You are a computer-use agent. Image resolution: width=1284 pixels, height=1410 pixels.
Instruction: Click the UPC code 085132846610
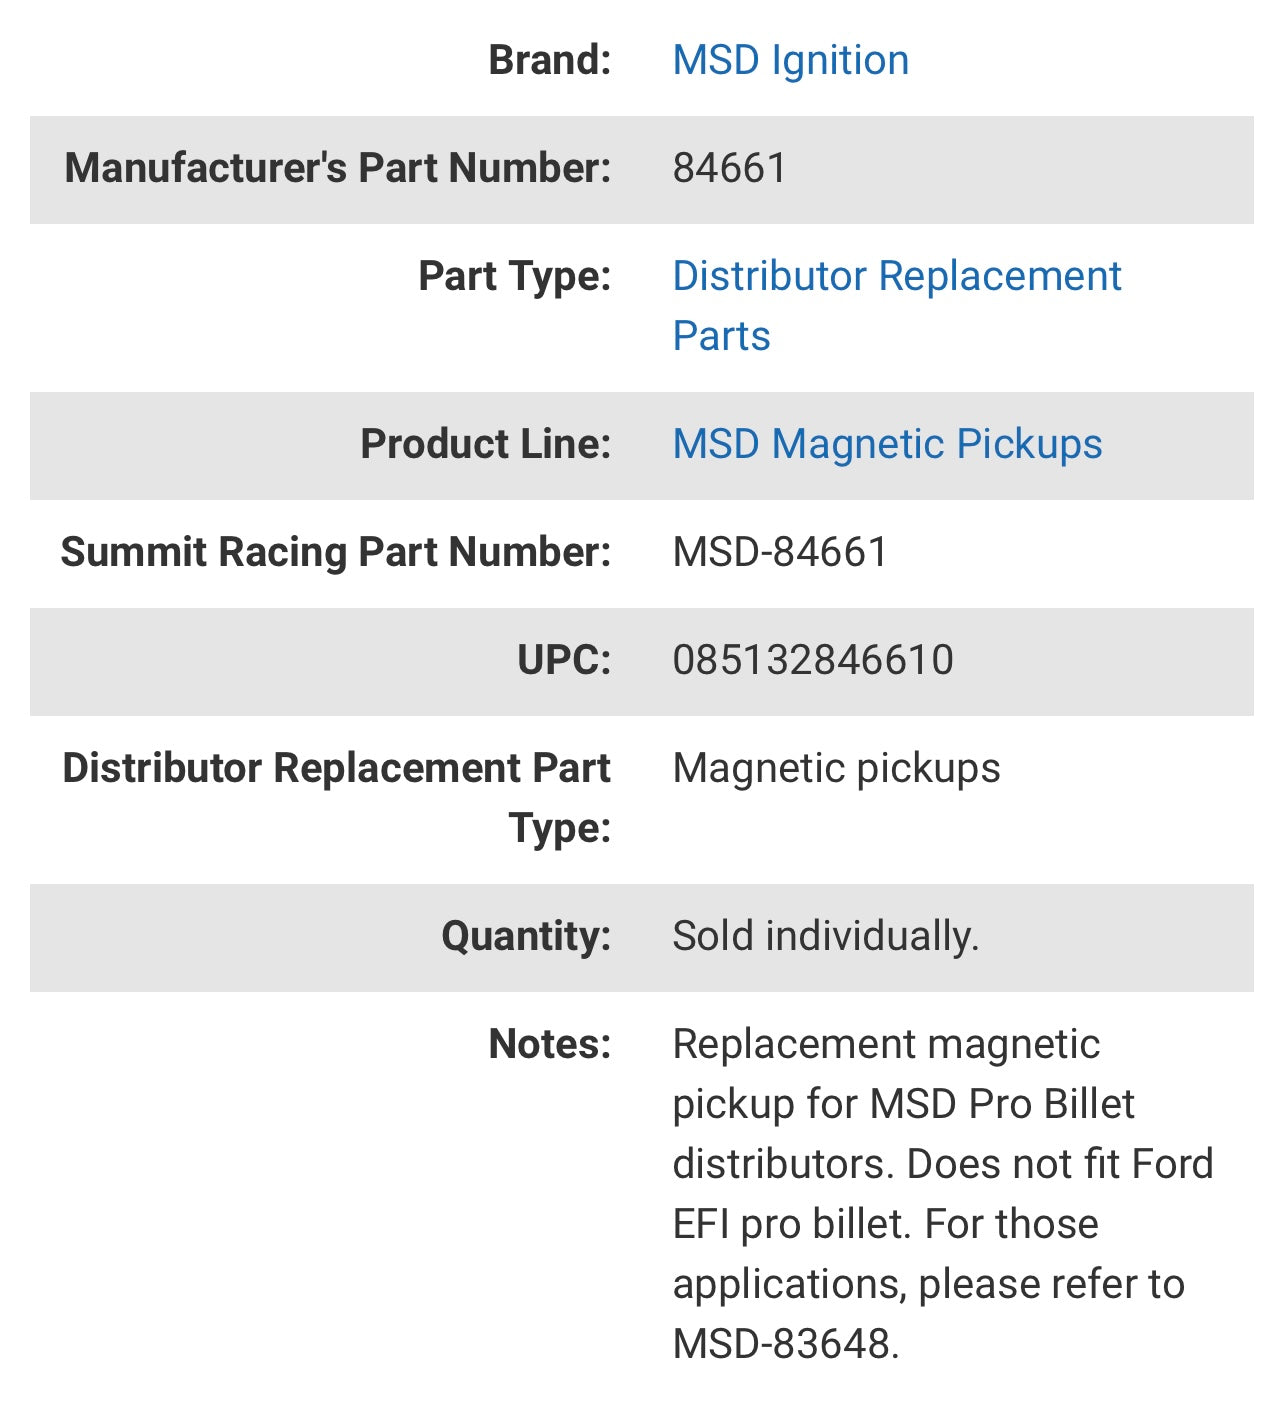coord(813,660)
